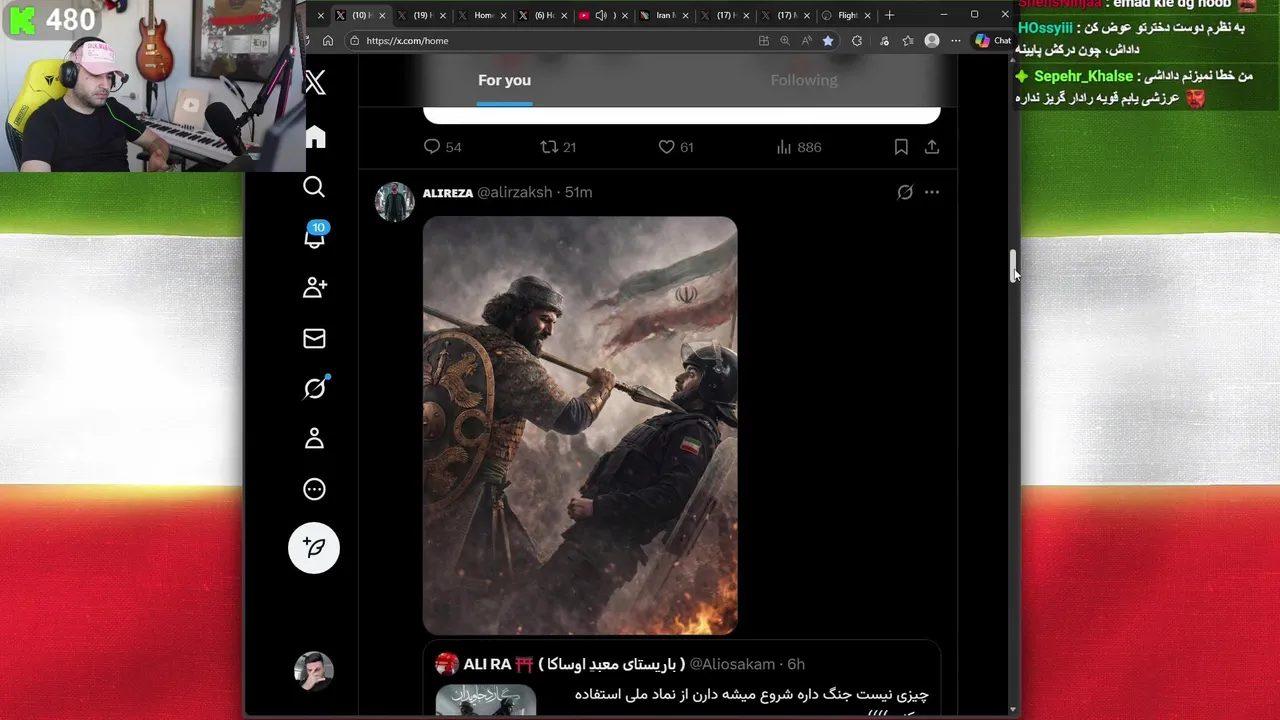1280x720 pixels.
Task: Toggle favorite star for this page
Action: point(828,41)
